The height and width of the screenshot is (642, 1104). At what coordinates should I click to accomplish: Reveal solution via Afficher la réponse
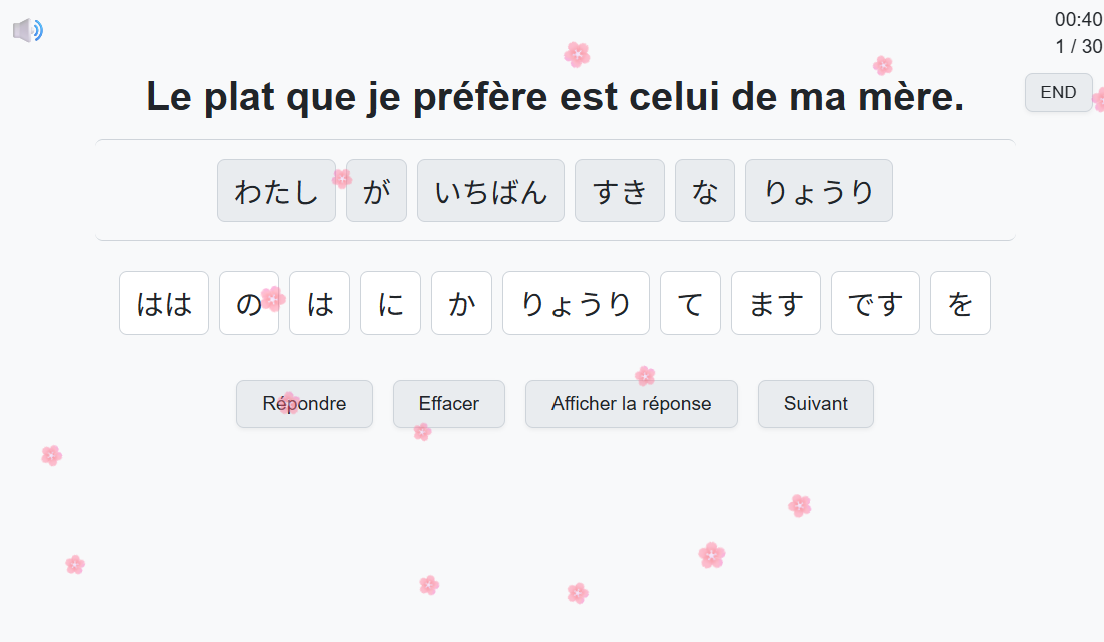[631, 404]
